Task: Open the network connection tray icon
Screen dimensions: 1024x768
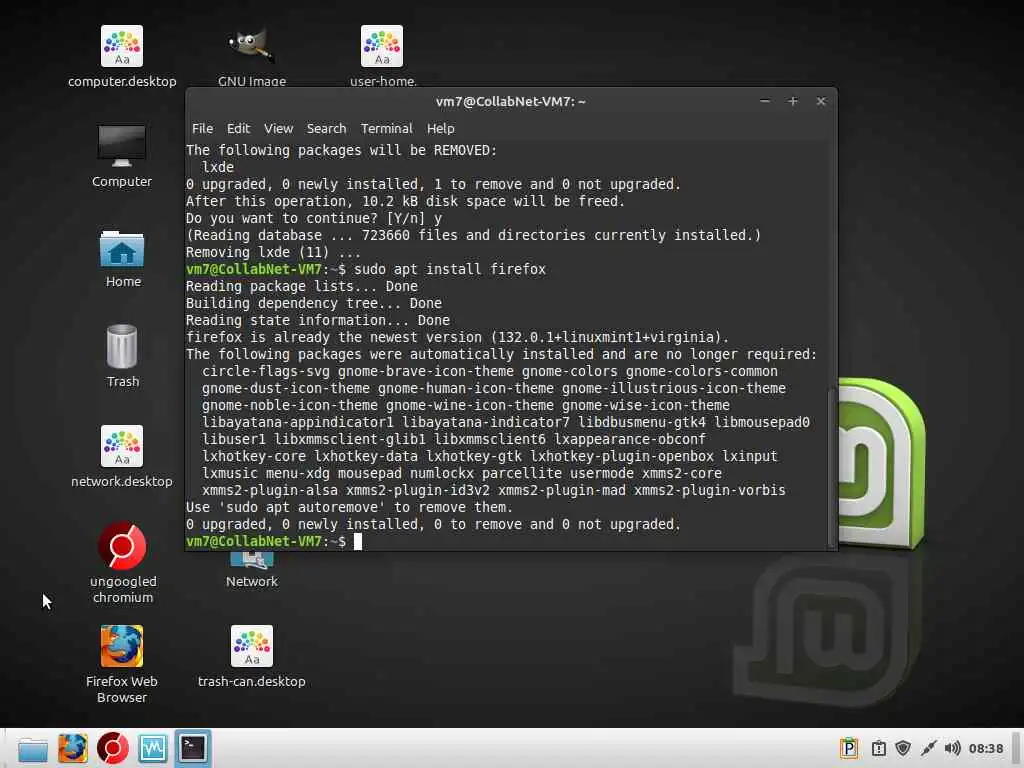Action: 928,748
